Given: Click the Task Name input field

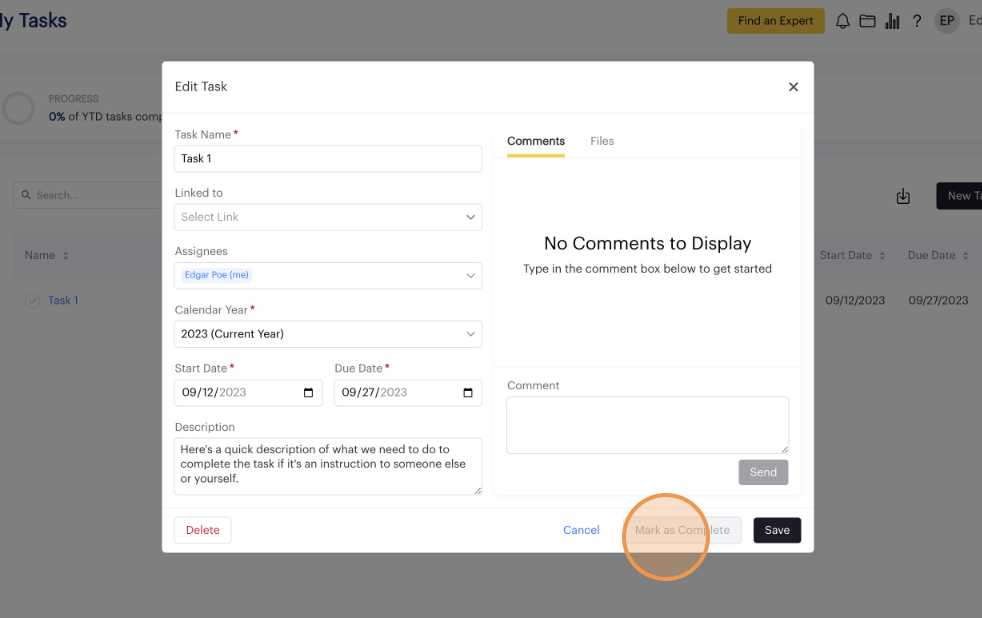Looking at the screenshot, I should coord(328,158).
